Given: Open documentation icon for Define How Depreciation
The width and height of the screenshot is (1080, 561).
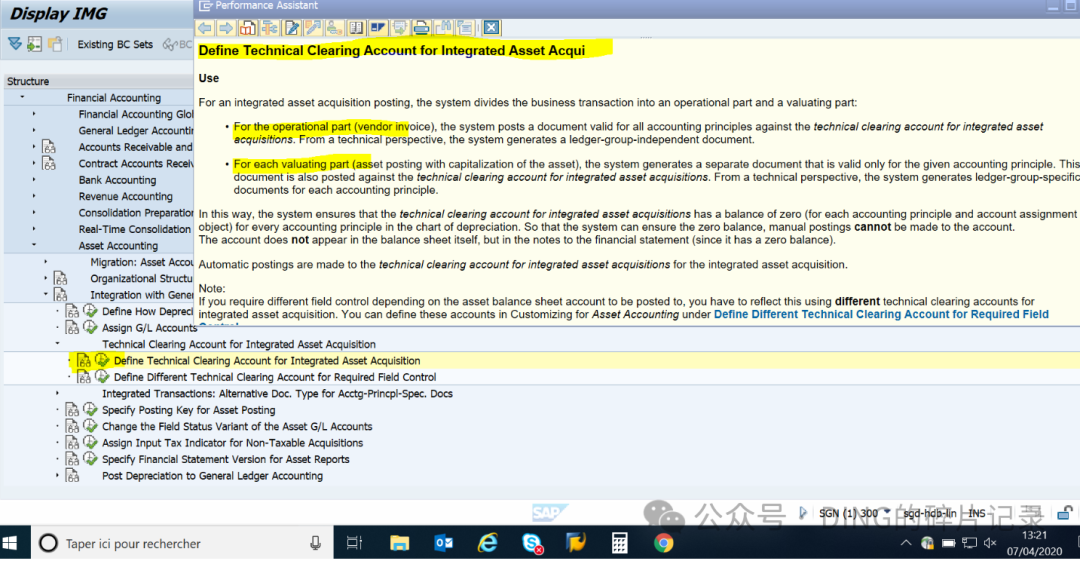Looking at the screenshot, I should (x=72, y=312).
